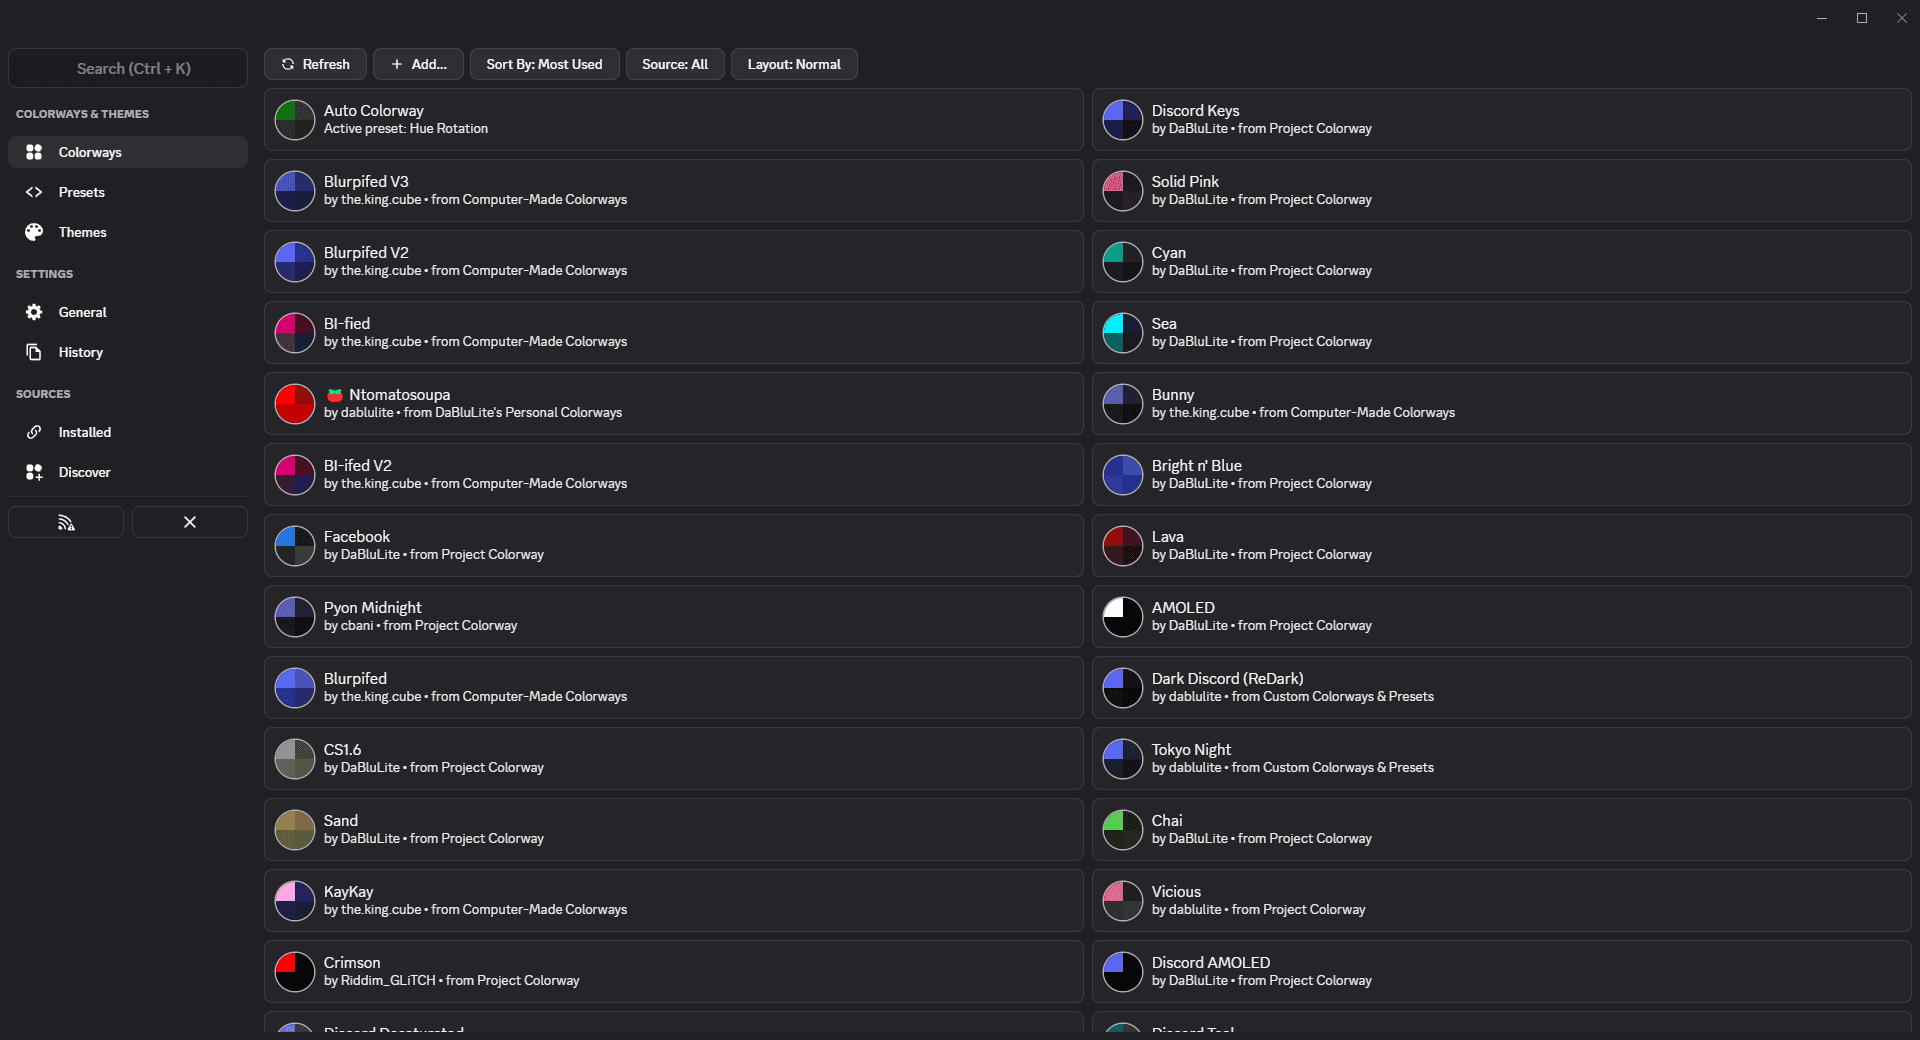Screen dimensions: 1920x1040
Task: Select the Crimson colorway swatch
Action: (x=295, y=971)
